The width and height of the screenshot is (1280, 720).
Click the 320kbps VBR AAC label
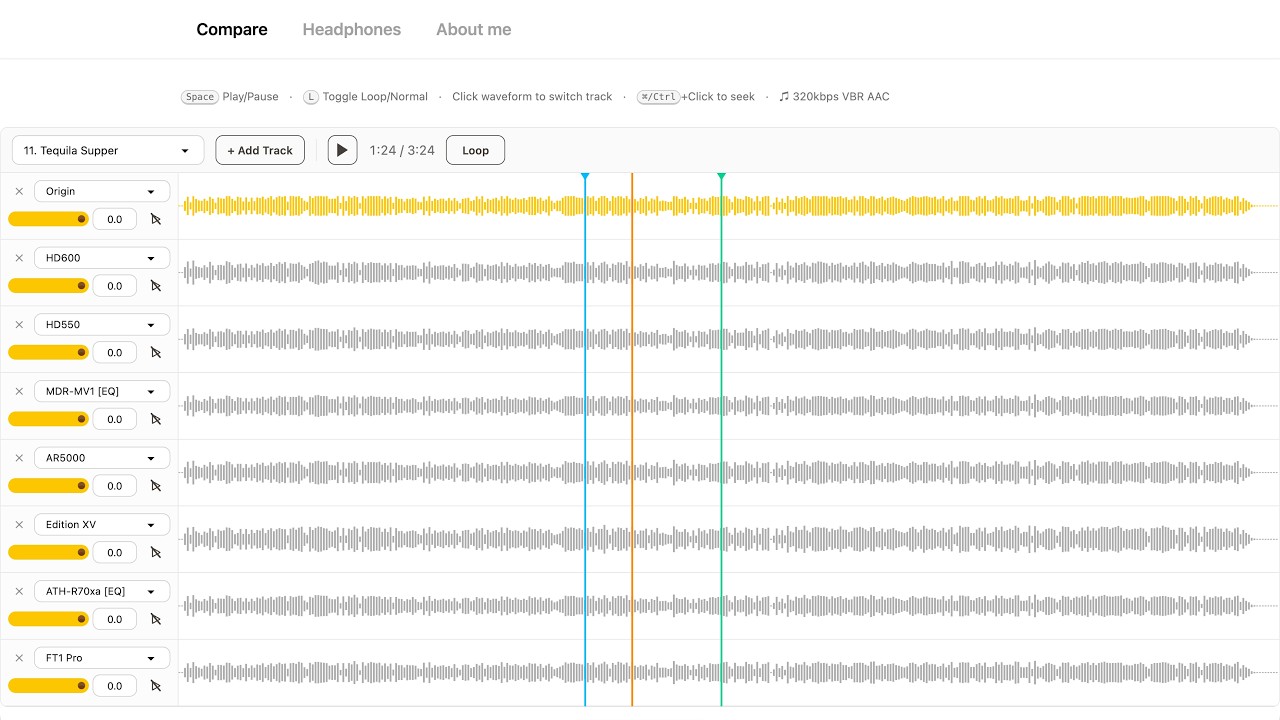pyautogui.click(x=835, y=97)
